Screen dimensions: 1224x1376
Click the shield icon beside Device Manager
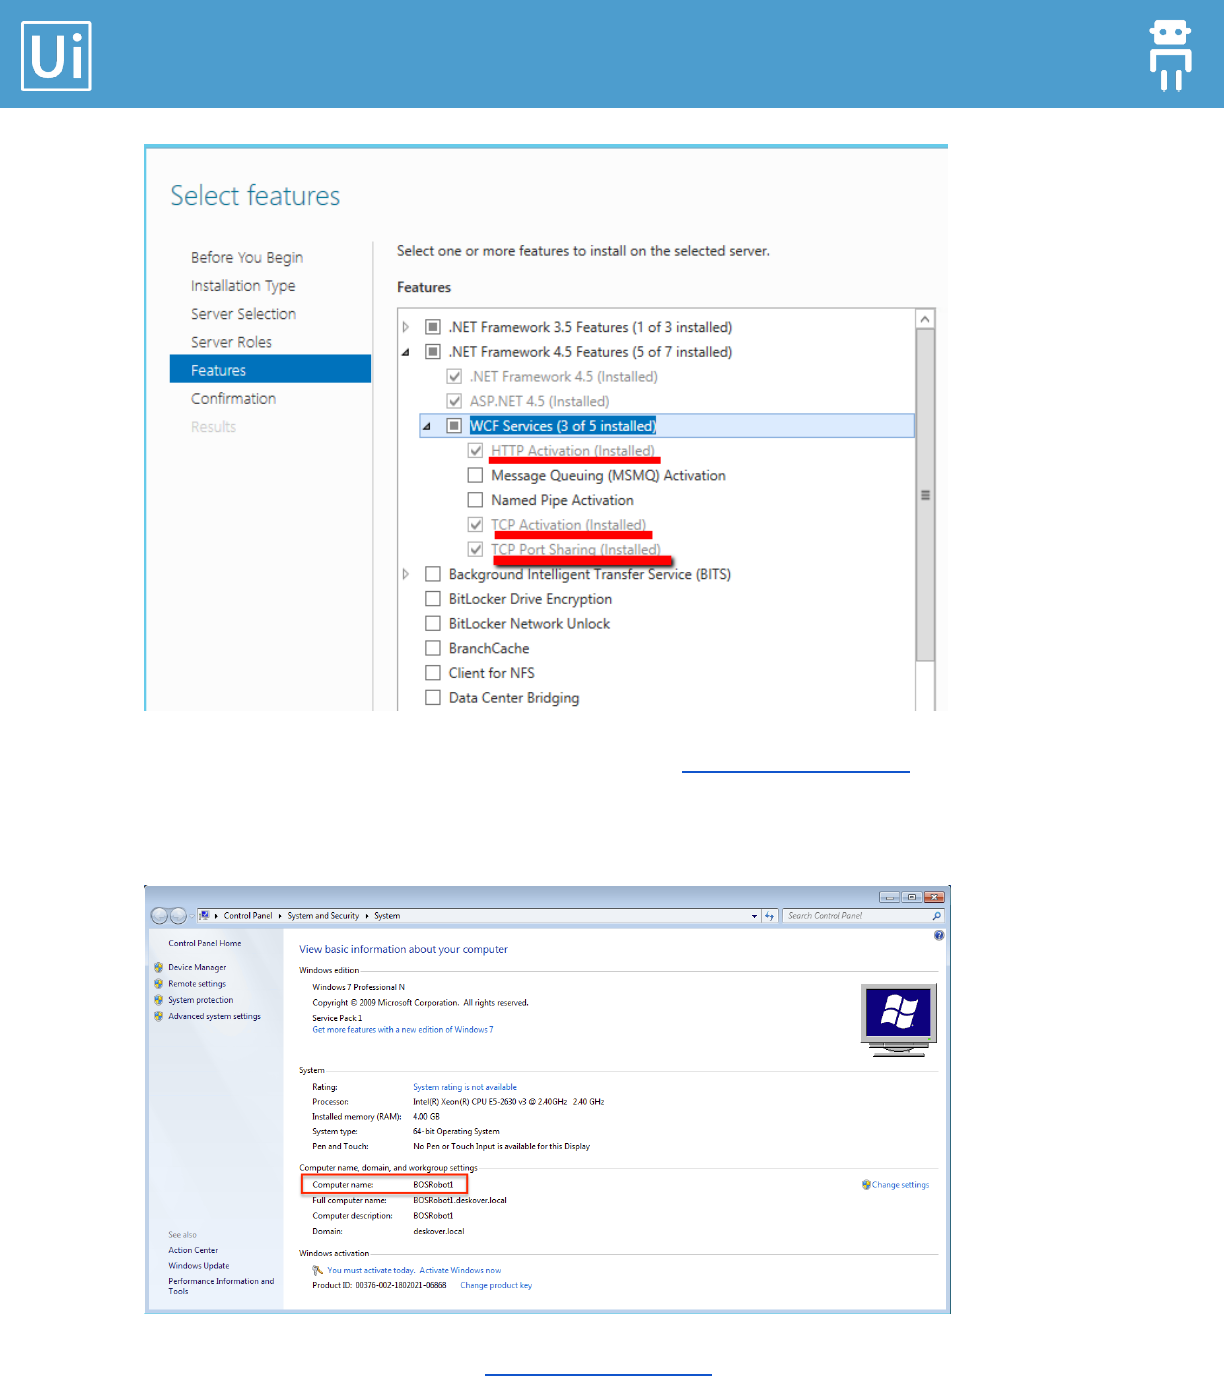tap(159, 968)
